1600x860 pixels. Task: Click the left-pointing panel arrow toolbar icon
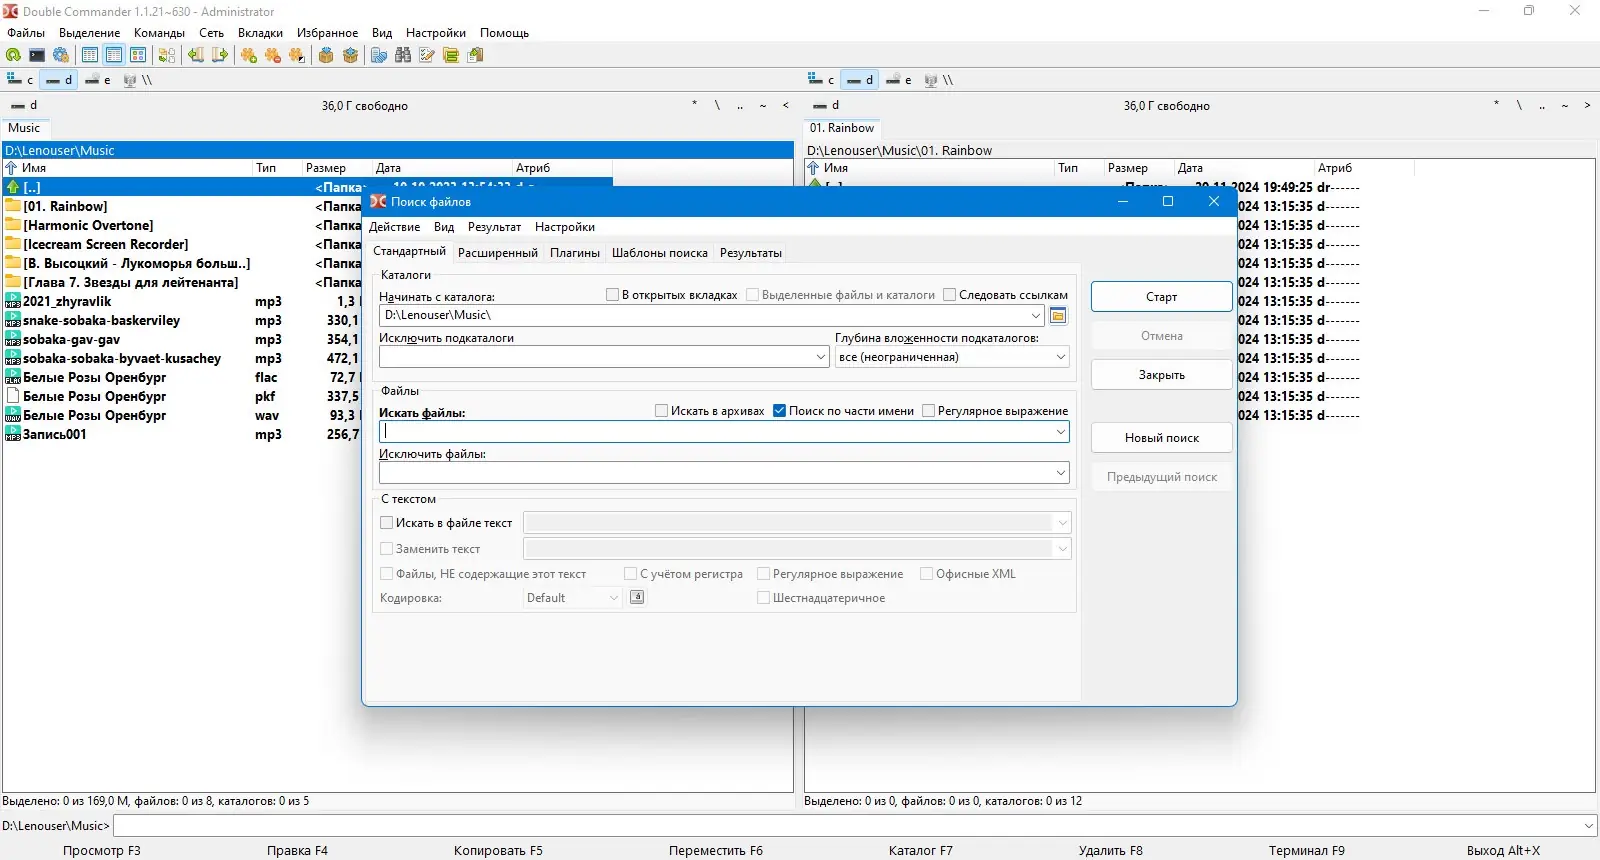196,55
